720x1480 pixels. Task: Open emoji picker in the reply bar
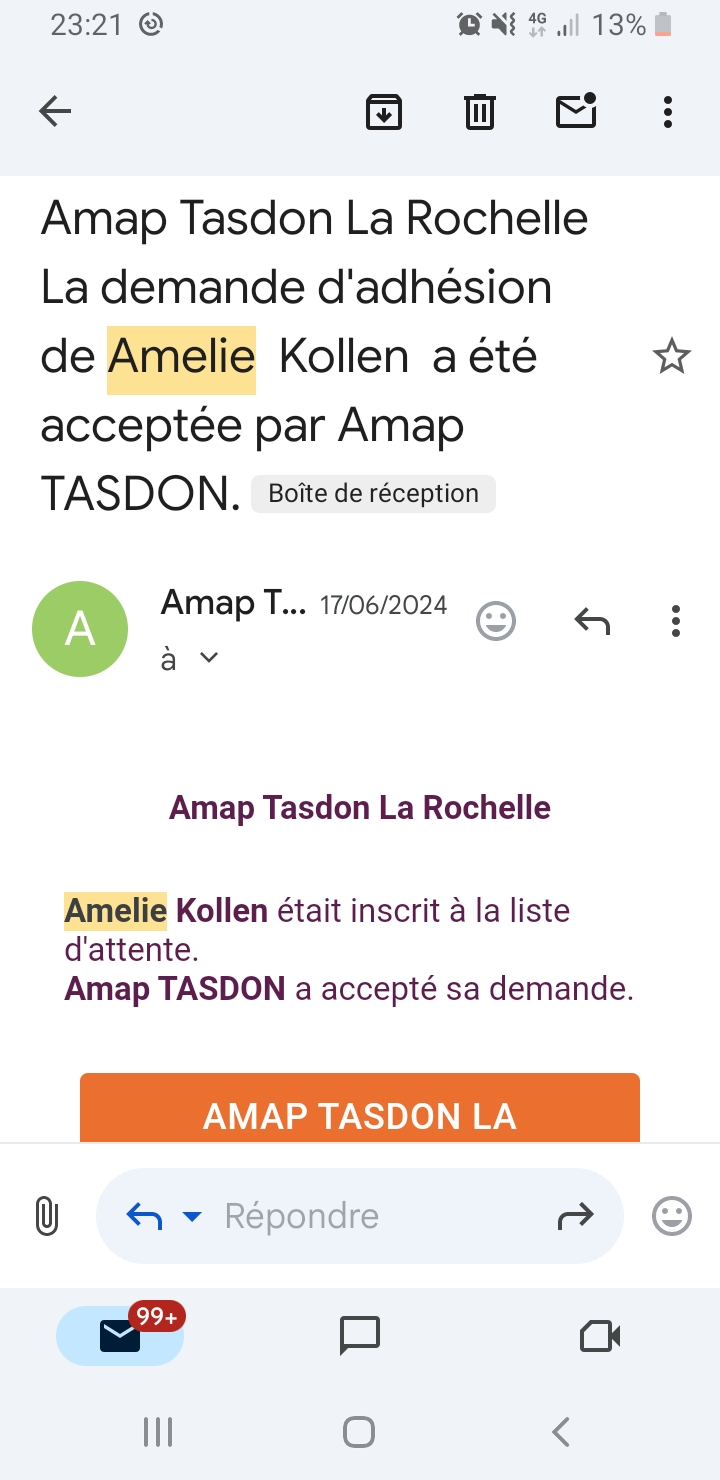[x=671, y=1216]
